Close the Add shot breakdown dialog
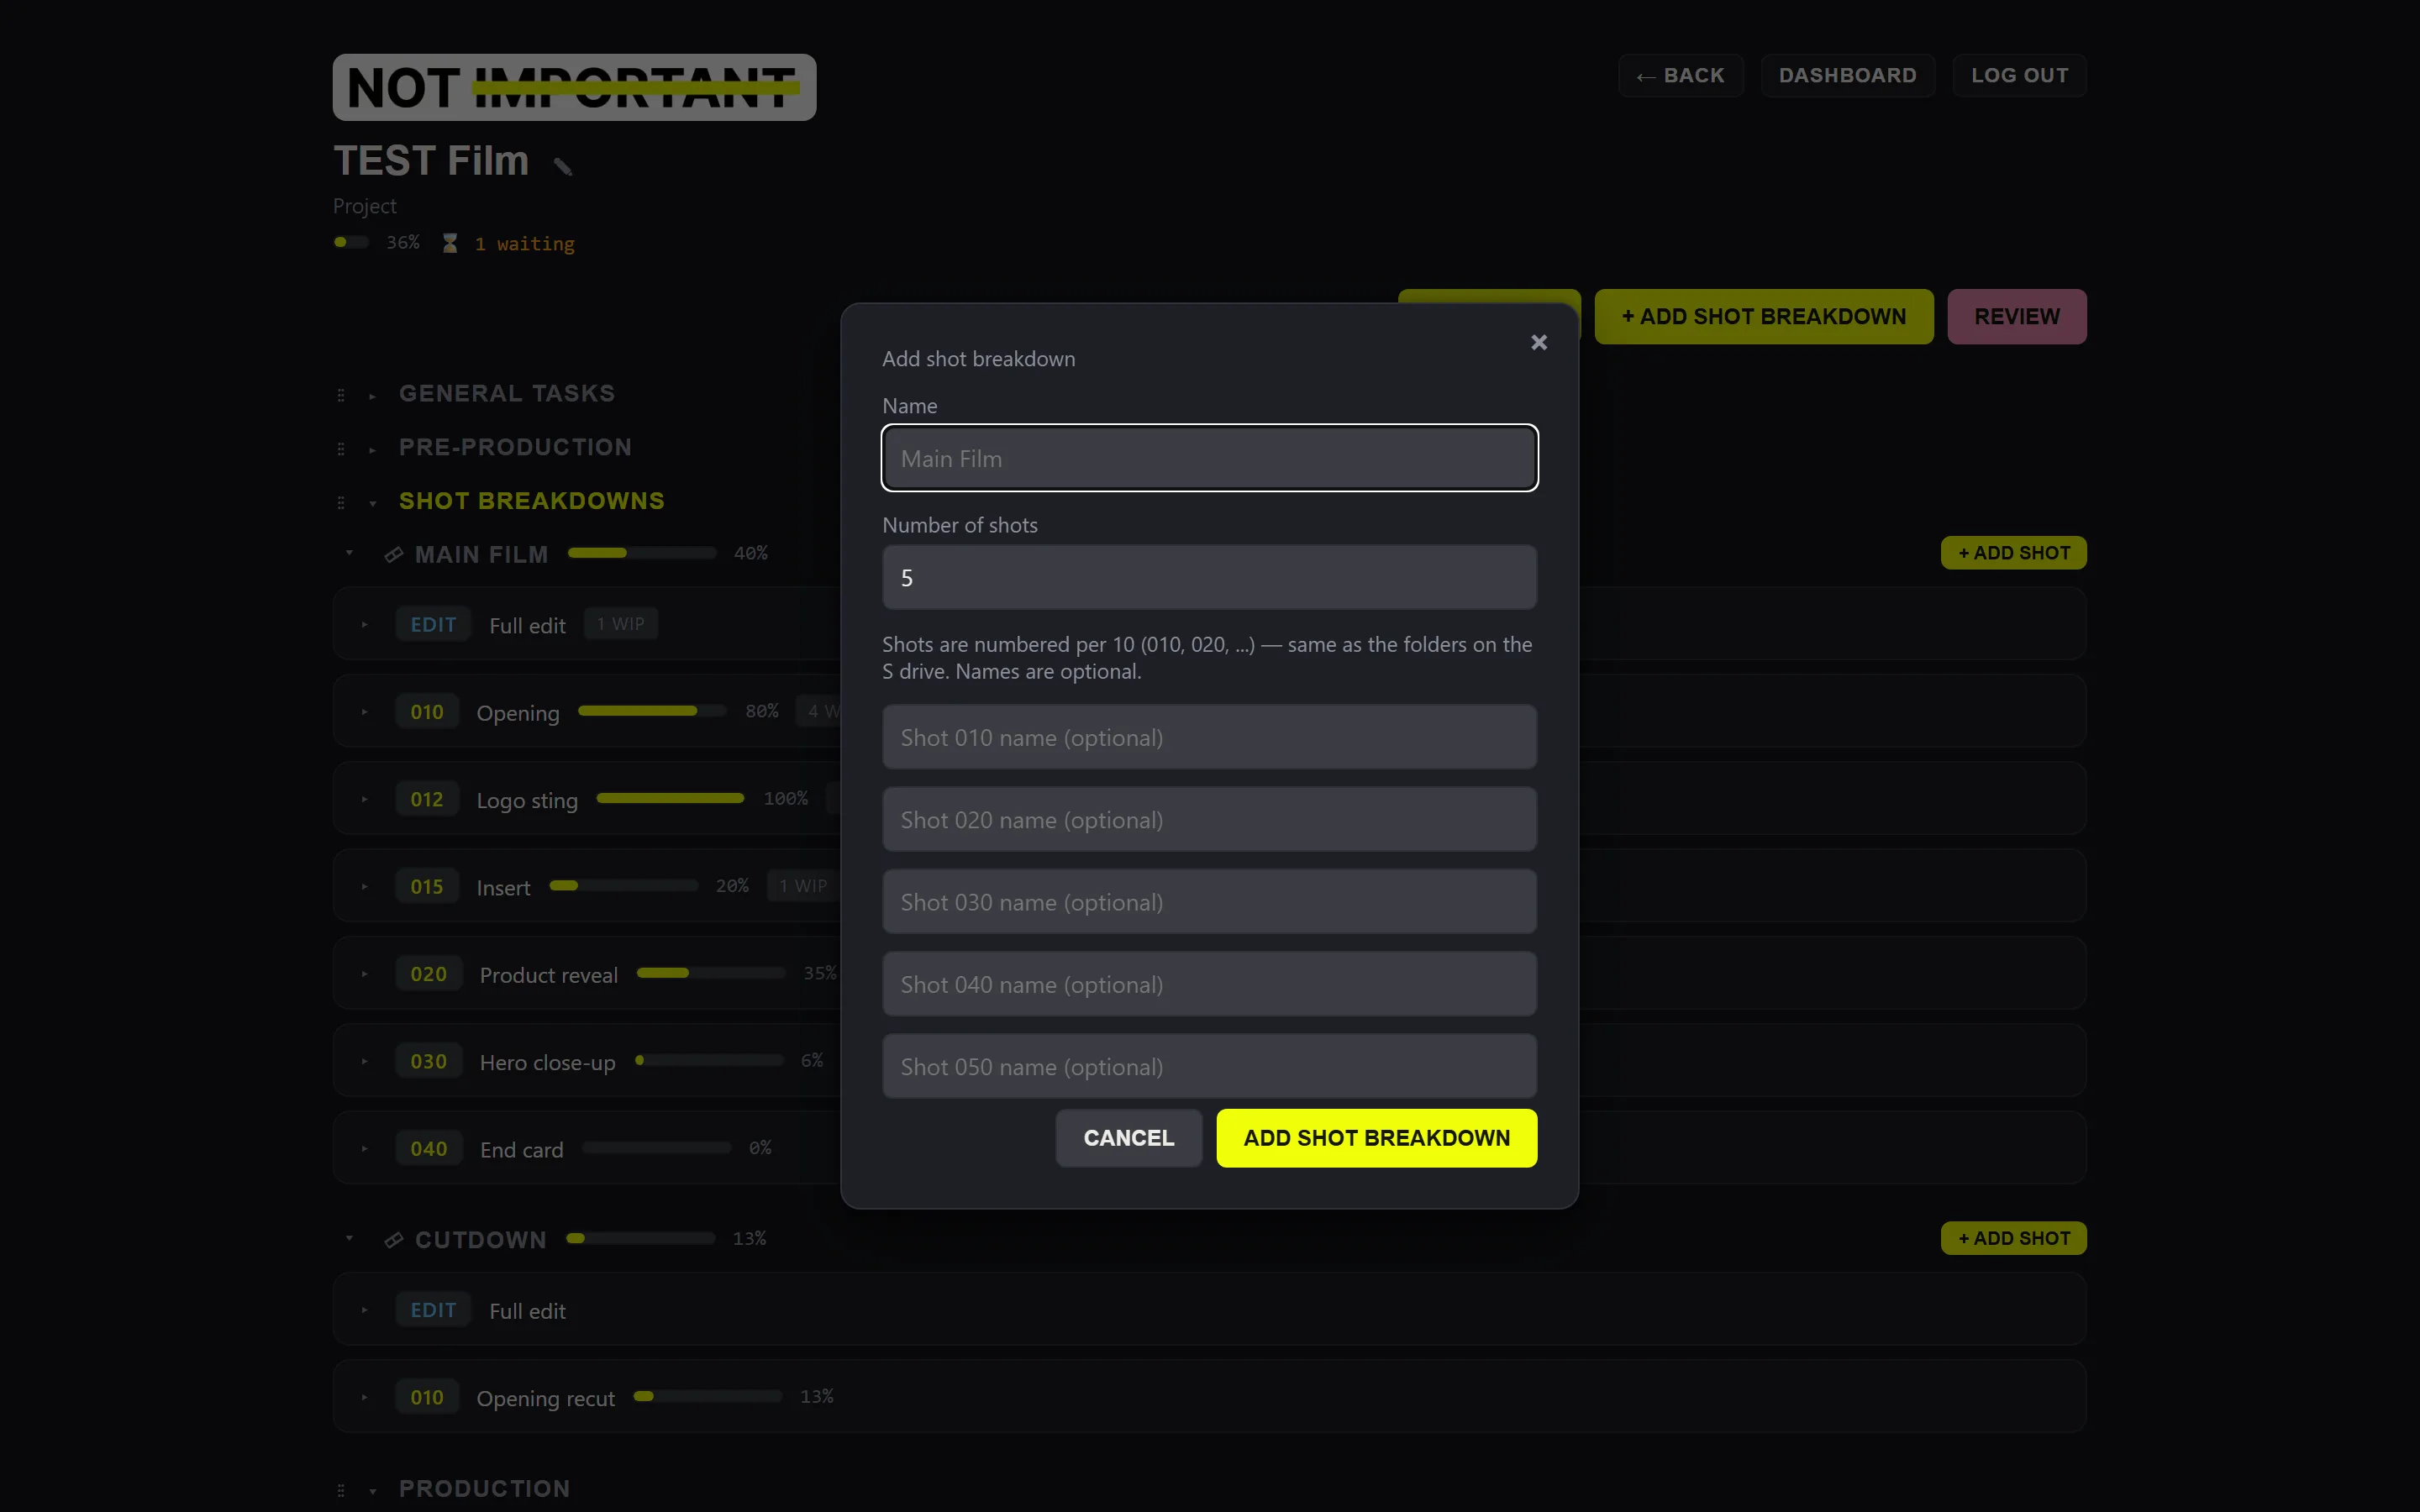The height and width of the screenshot is (1512, 2420). [x=1539, y=342]
